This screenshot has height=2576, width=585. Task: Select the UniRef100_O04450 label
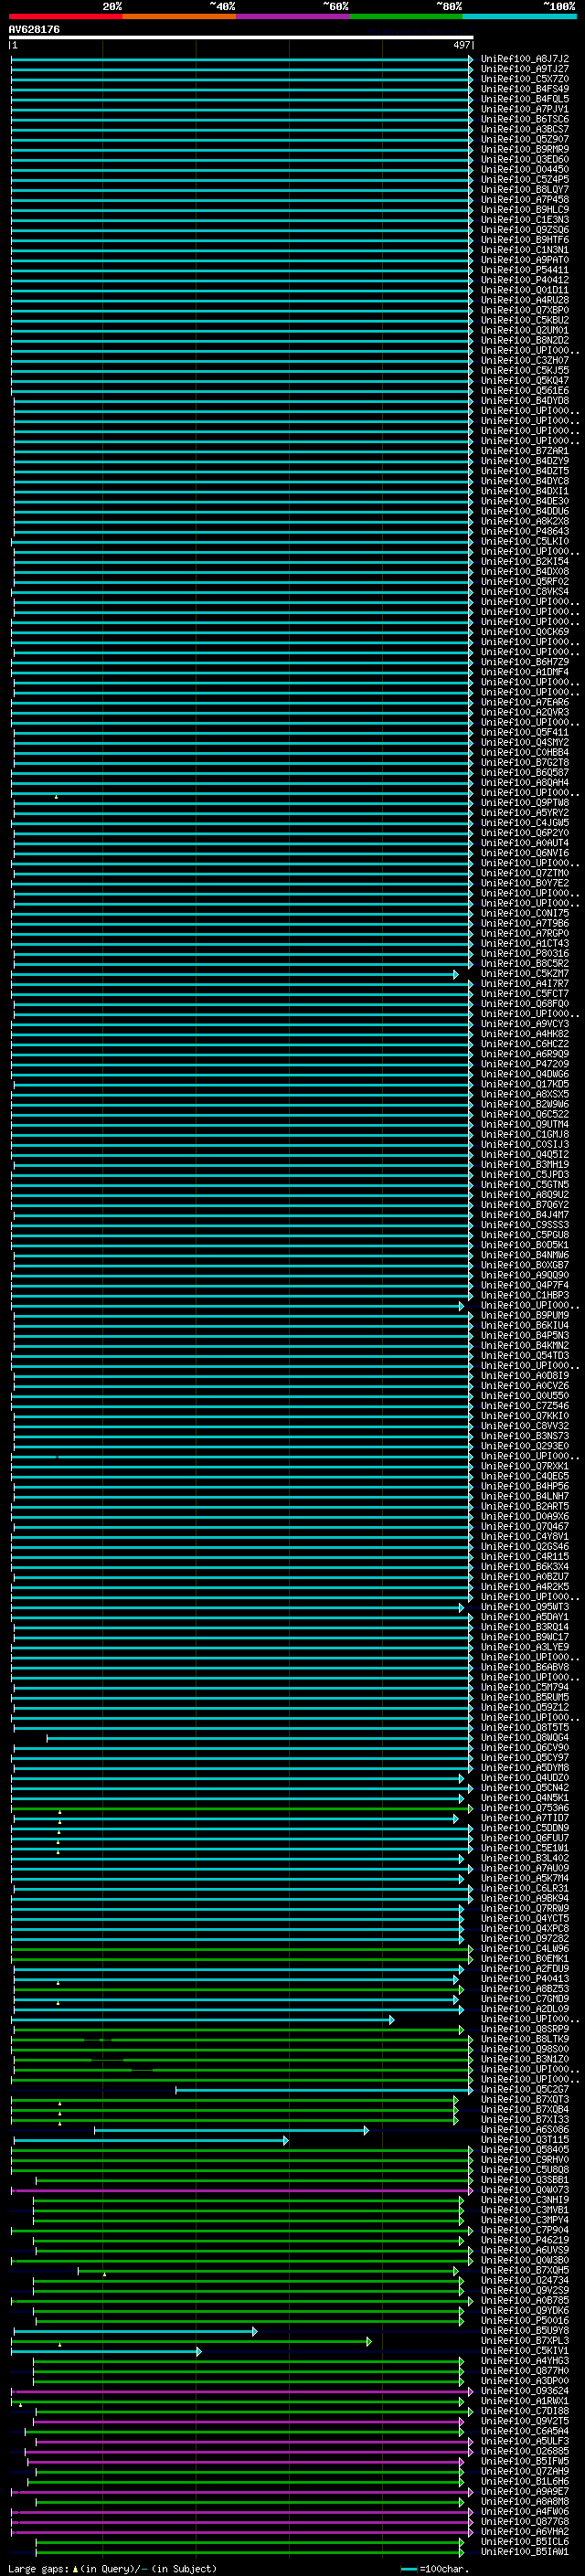point(524,169)
